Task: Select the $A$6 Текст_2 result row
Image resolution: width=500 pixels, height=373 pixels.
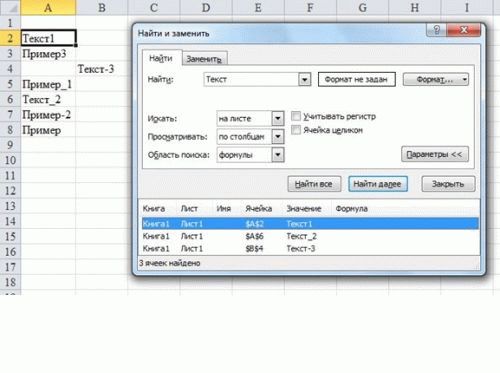Action: pyautogui.click(x=310, y=236)
